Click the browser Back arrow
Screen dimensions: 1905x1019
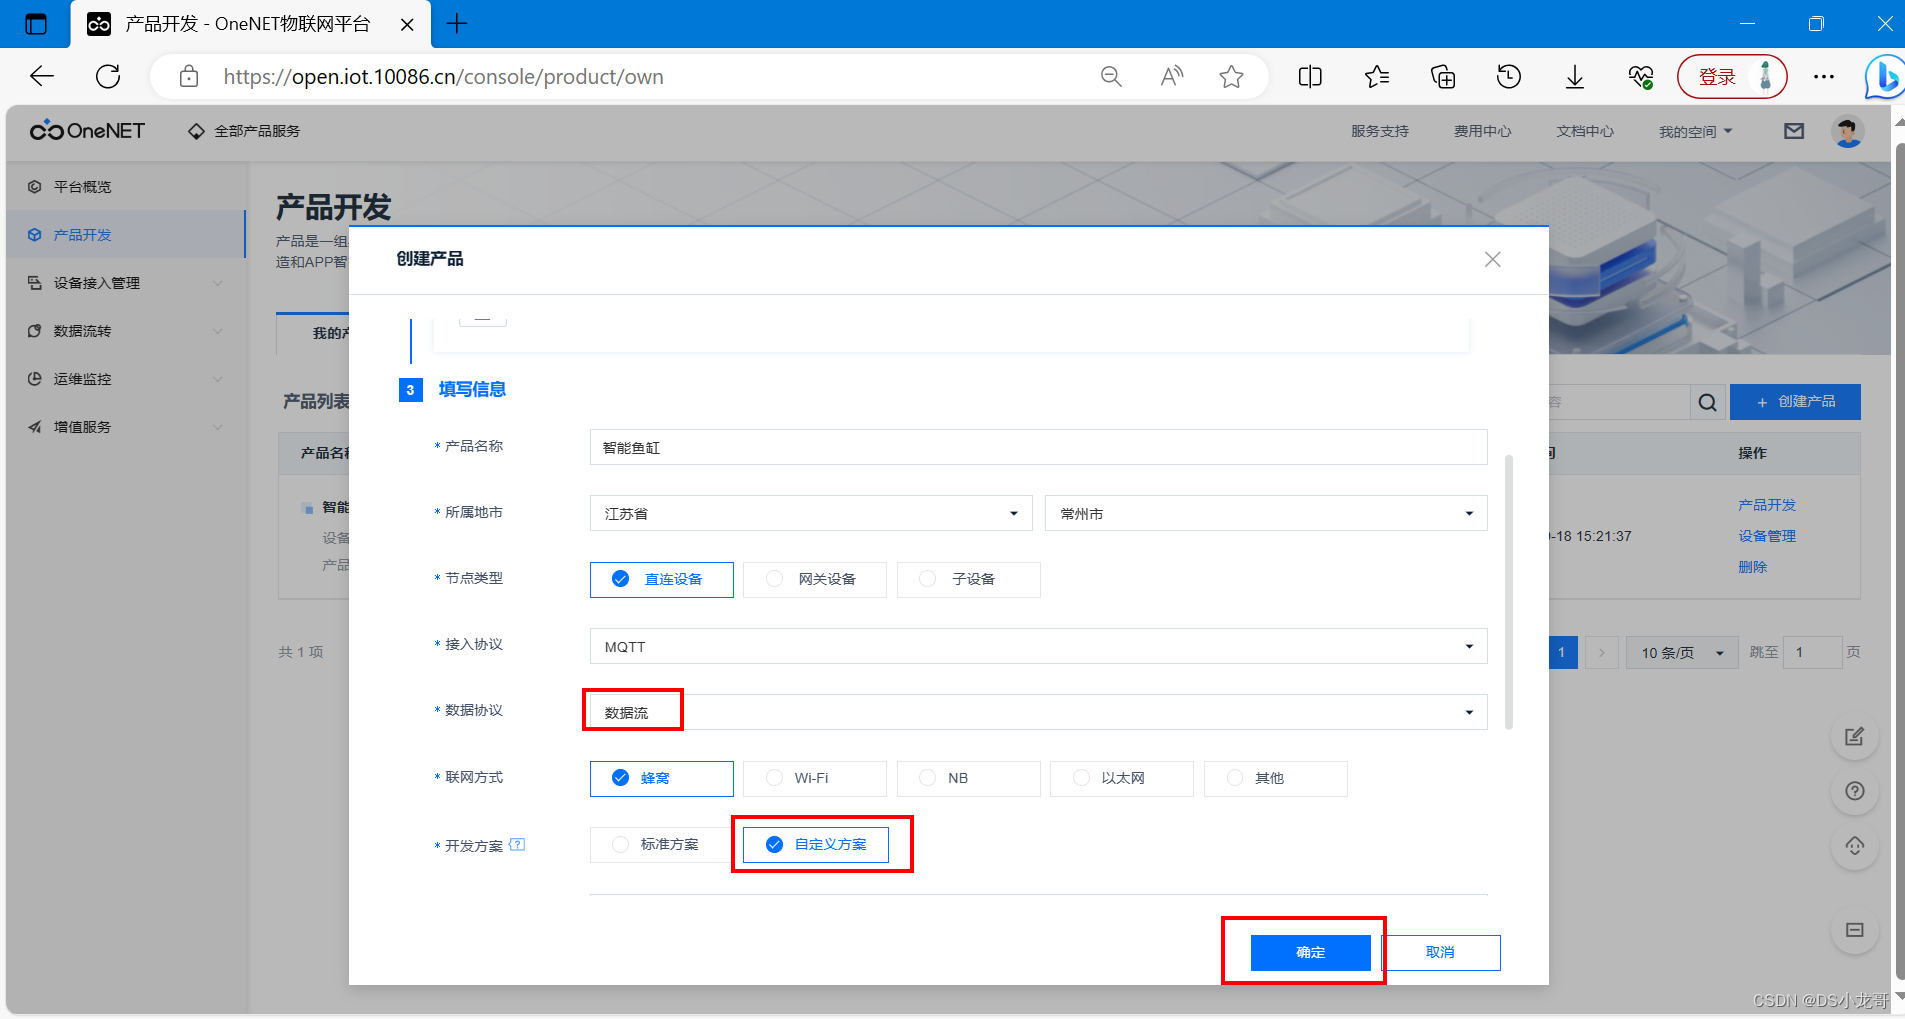coord(41,77)
